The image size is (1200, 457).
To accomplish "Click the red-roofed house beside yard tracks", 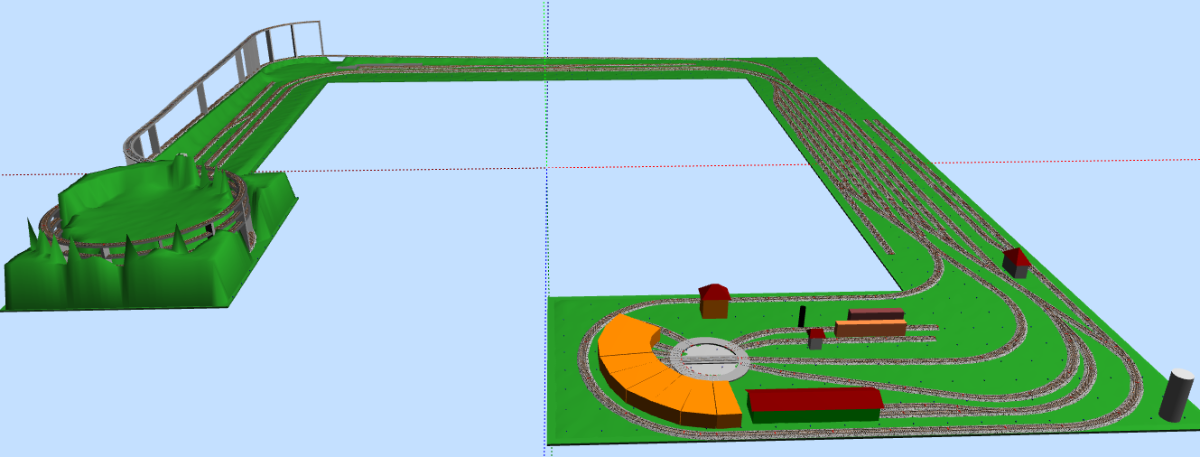I will point(1016,262).
